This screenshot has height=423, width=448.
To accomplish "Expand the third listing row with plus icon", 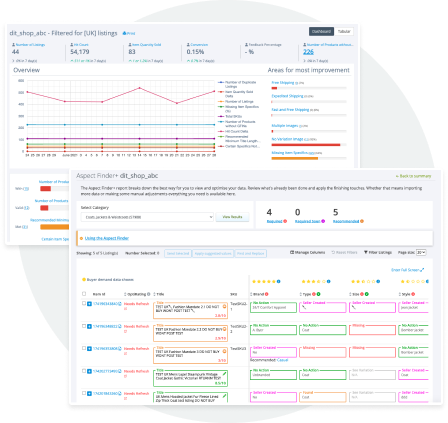I will click(89, 349).
